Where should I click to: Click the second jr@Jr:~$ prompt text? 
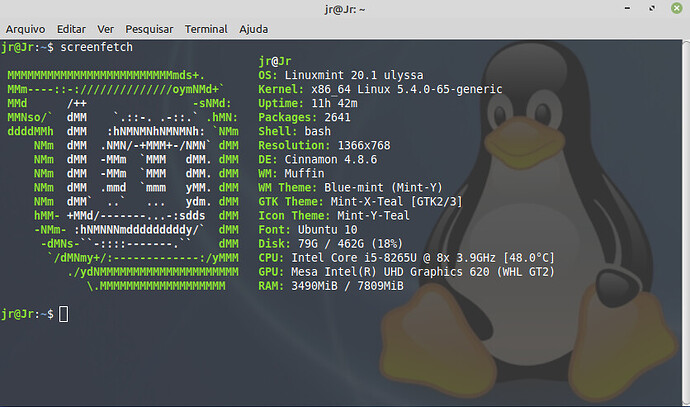[27, 314]
